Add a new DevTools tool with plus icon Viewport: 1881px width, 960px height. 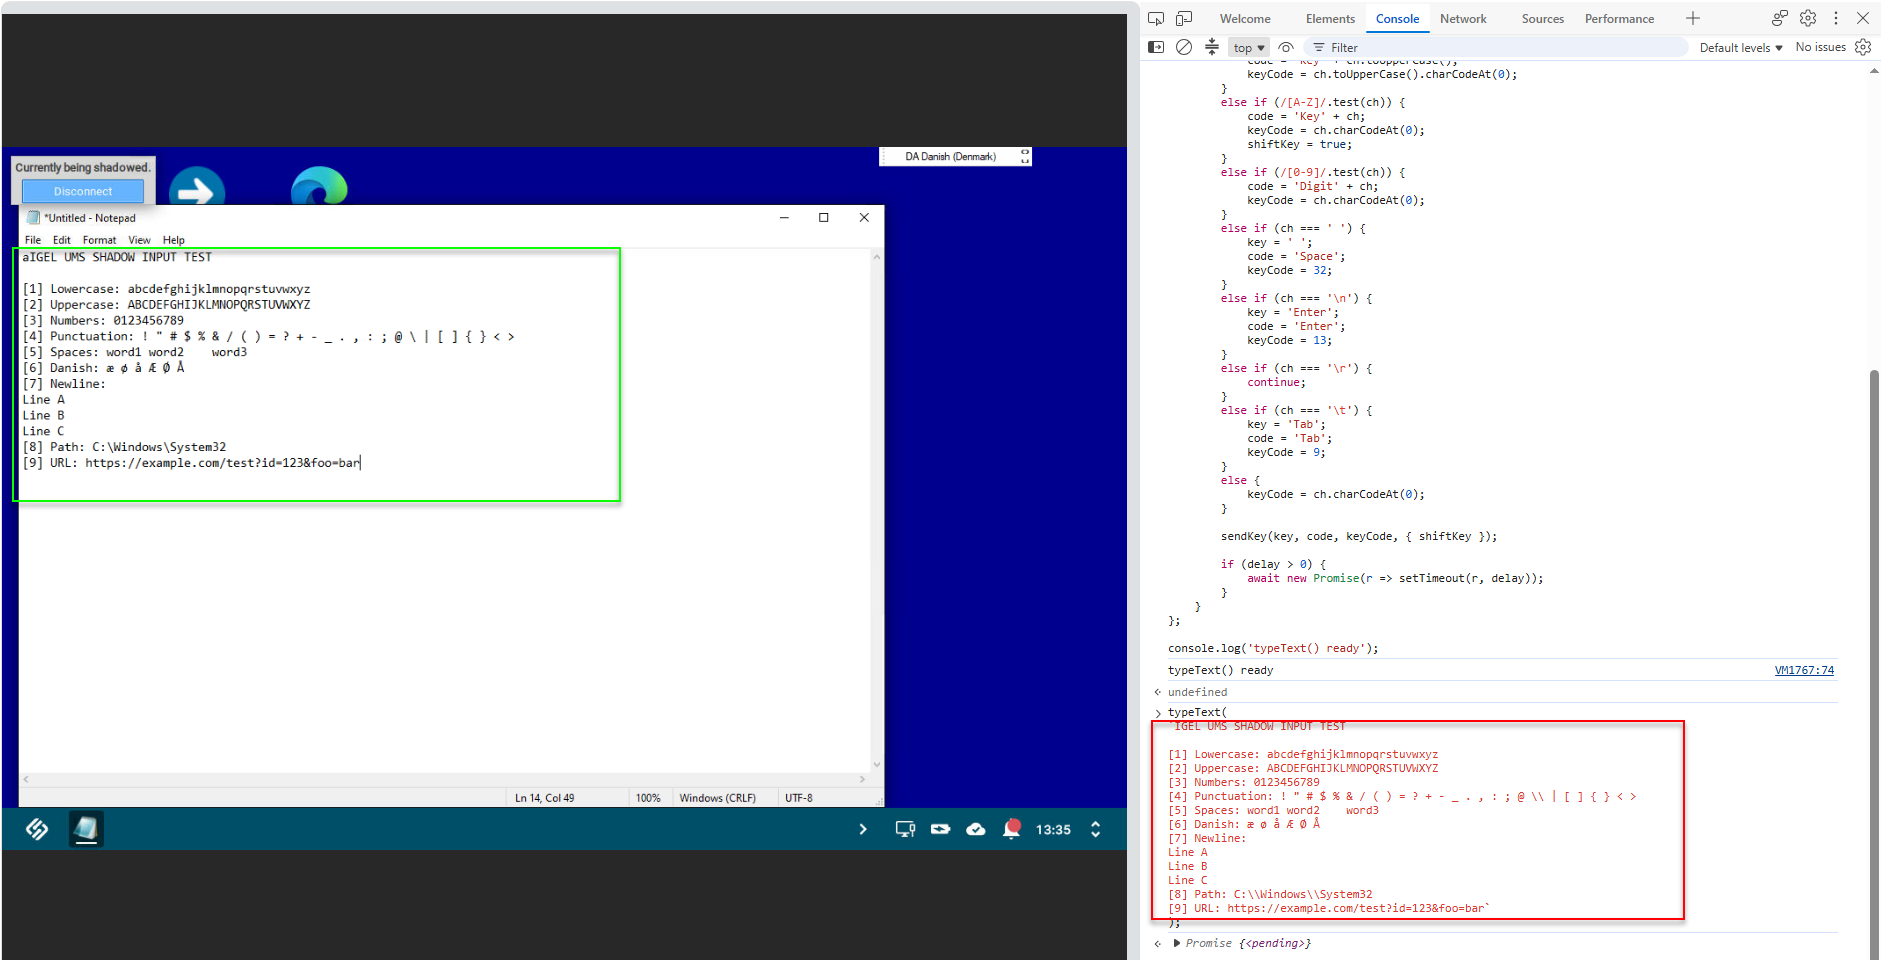point(1693,18)
